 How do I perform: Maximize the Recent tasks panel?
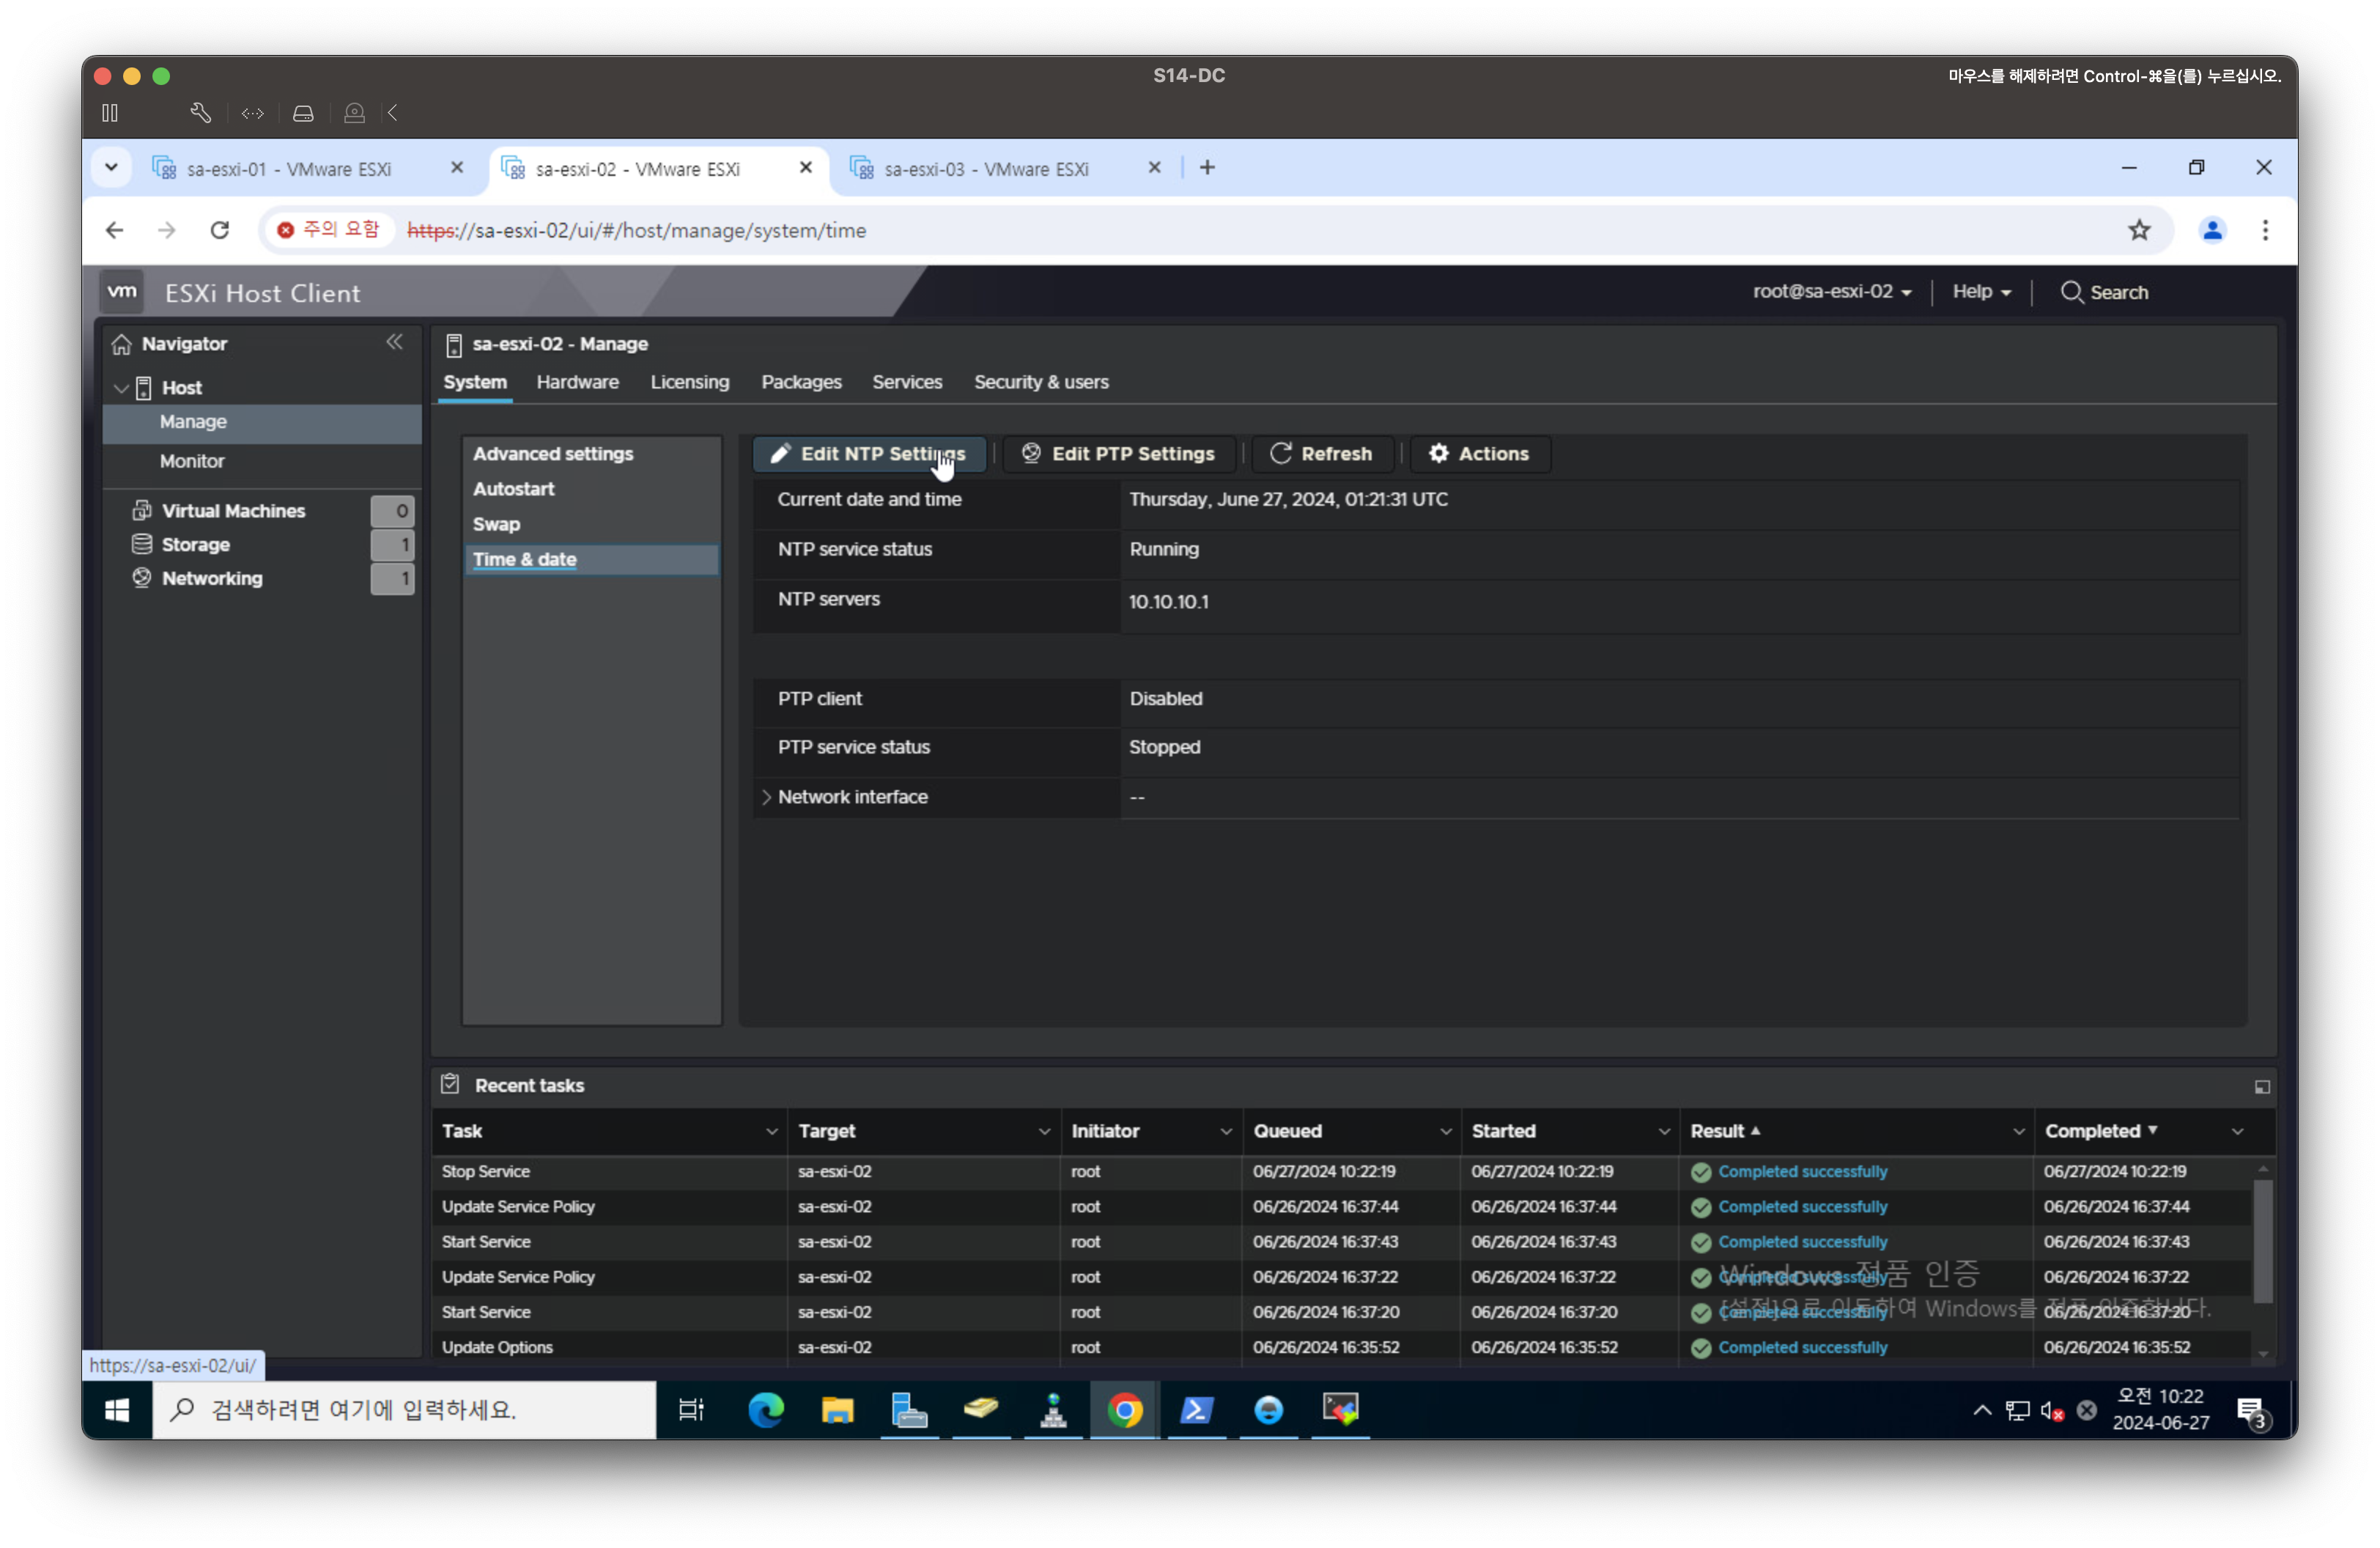tap(2262, 1086)
